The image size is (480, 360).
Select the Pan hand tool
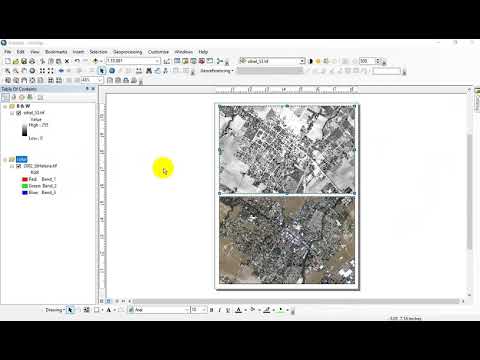24,71
